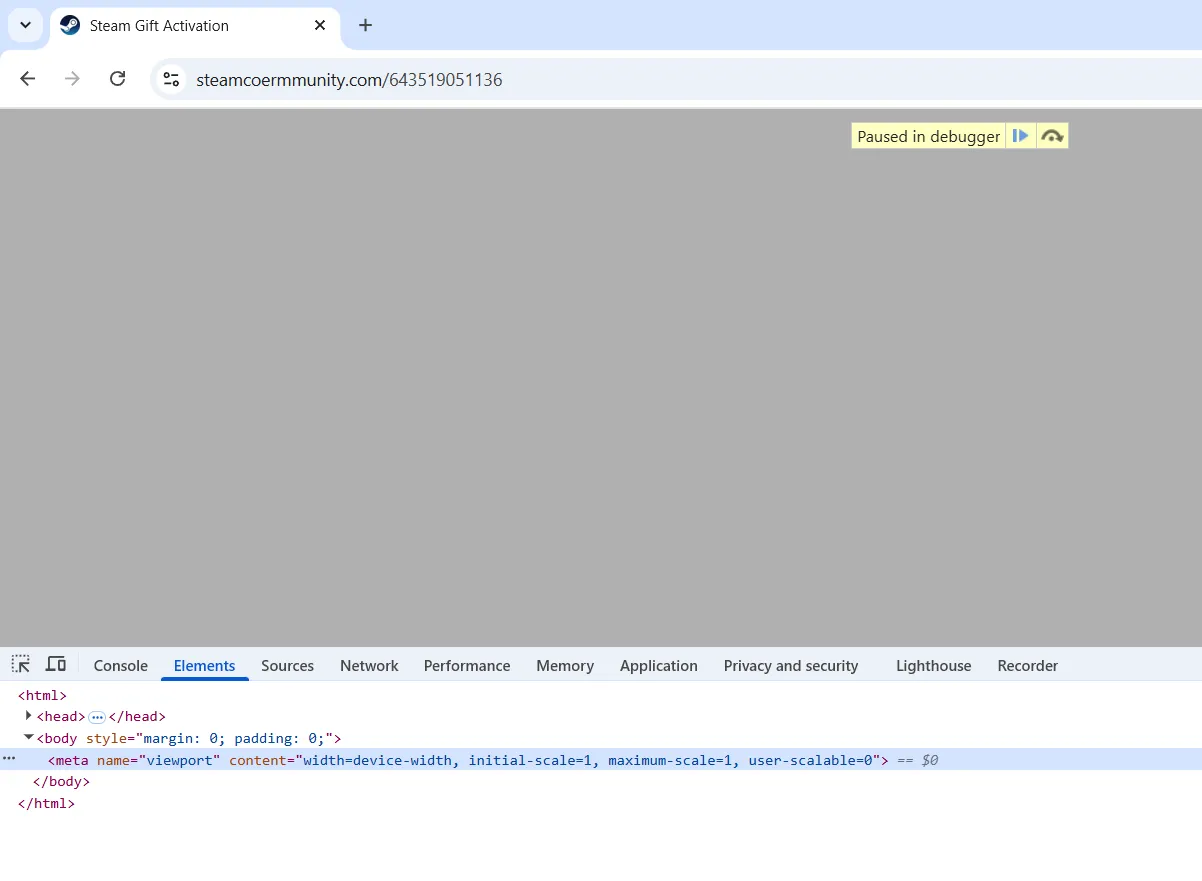Click the Steam favicon on the tab
The image size is (1202, 881).
[70, 25]
